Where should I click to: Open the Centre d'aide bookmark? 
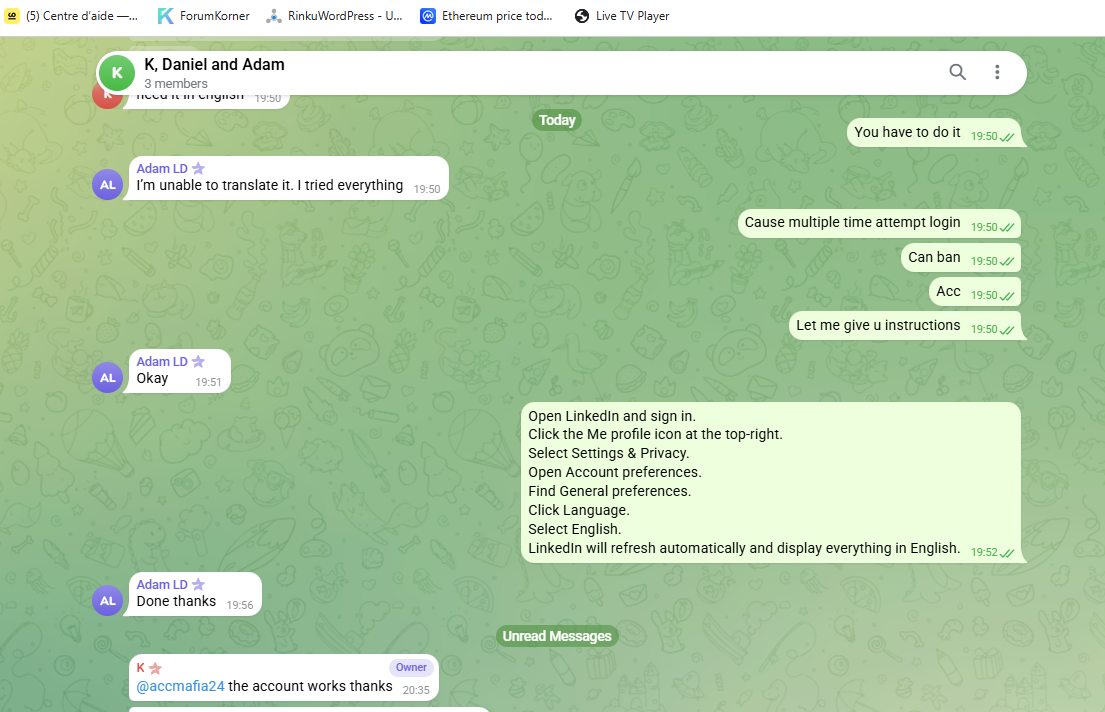[x=71, y=16]
